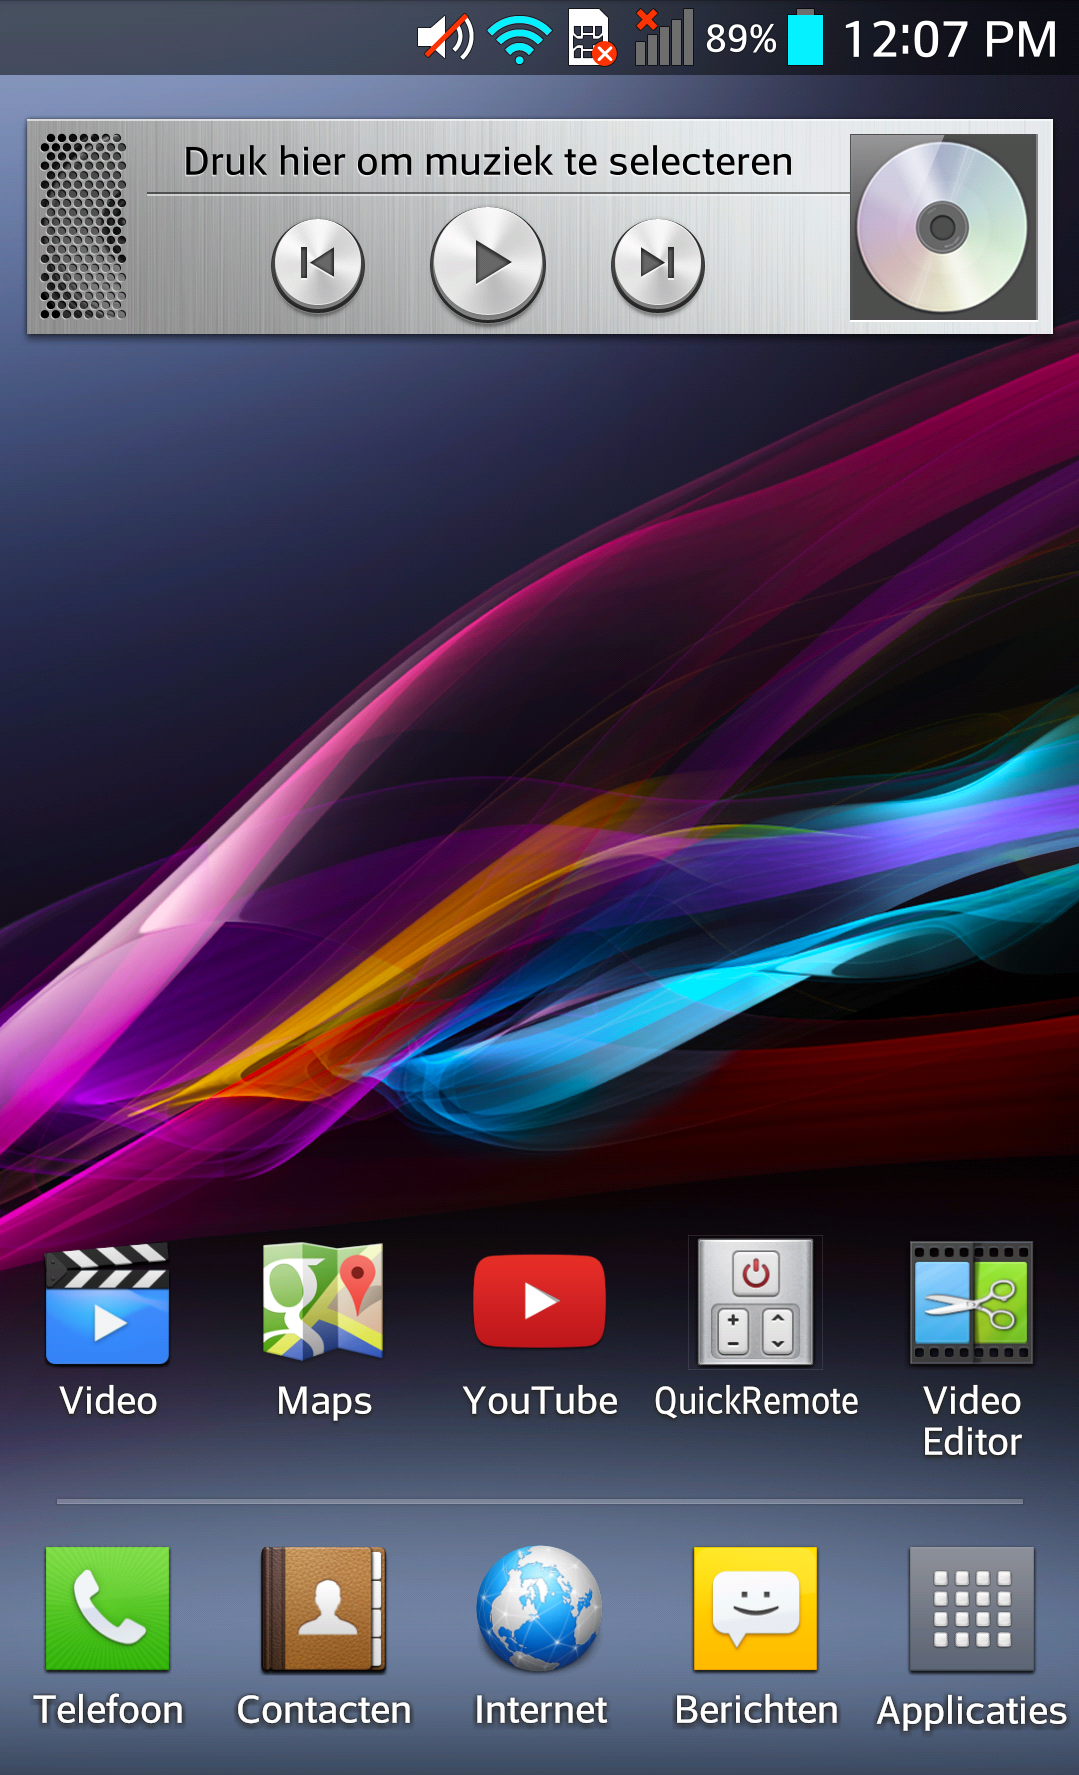Tap the SIM card error icon
Screen dimensions: 1079x1775
[x=591, y=38]
